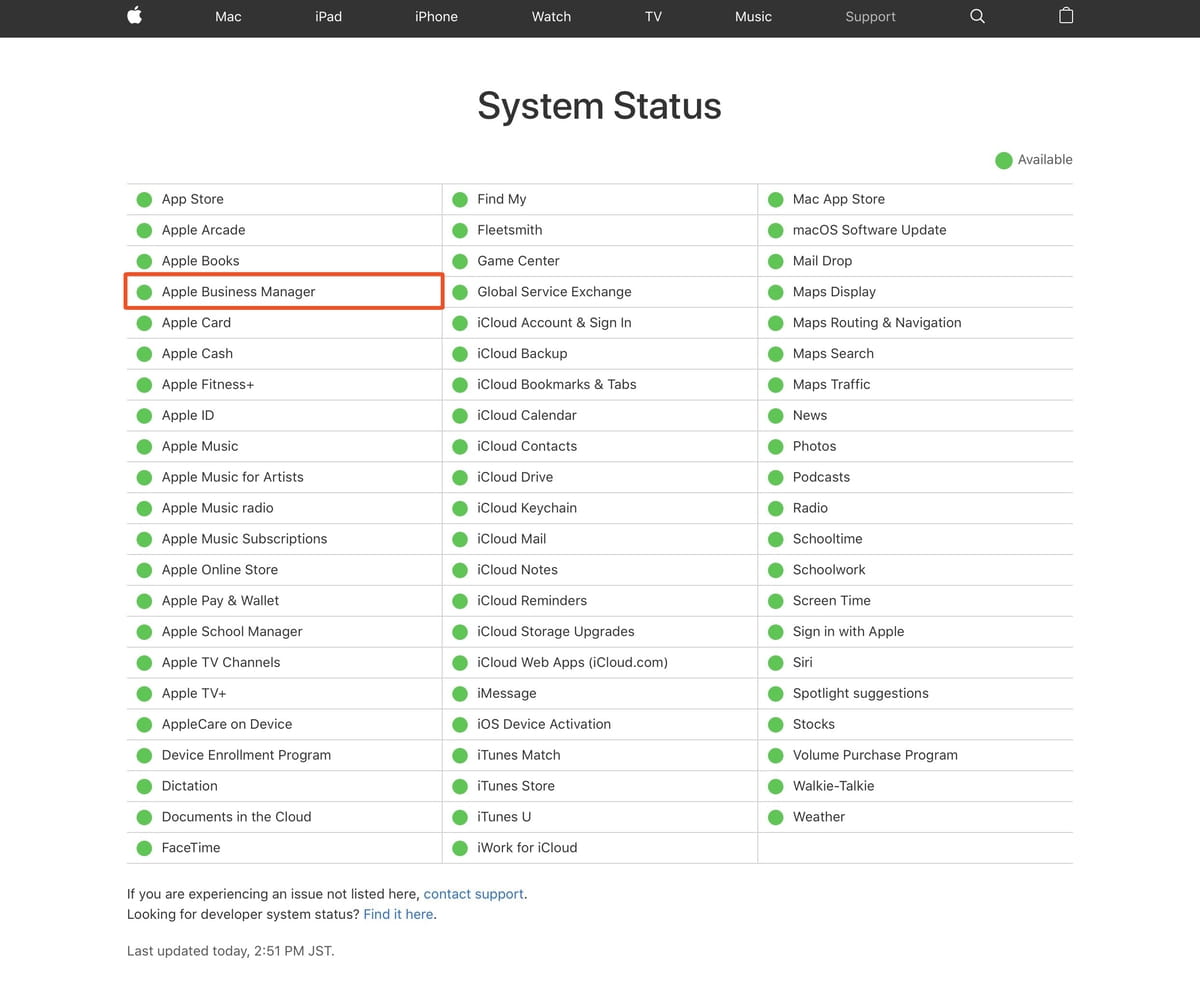
Task: Click the green status dot beside Apple Music radio
Action: (144, 508)
